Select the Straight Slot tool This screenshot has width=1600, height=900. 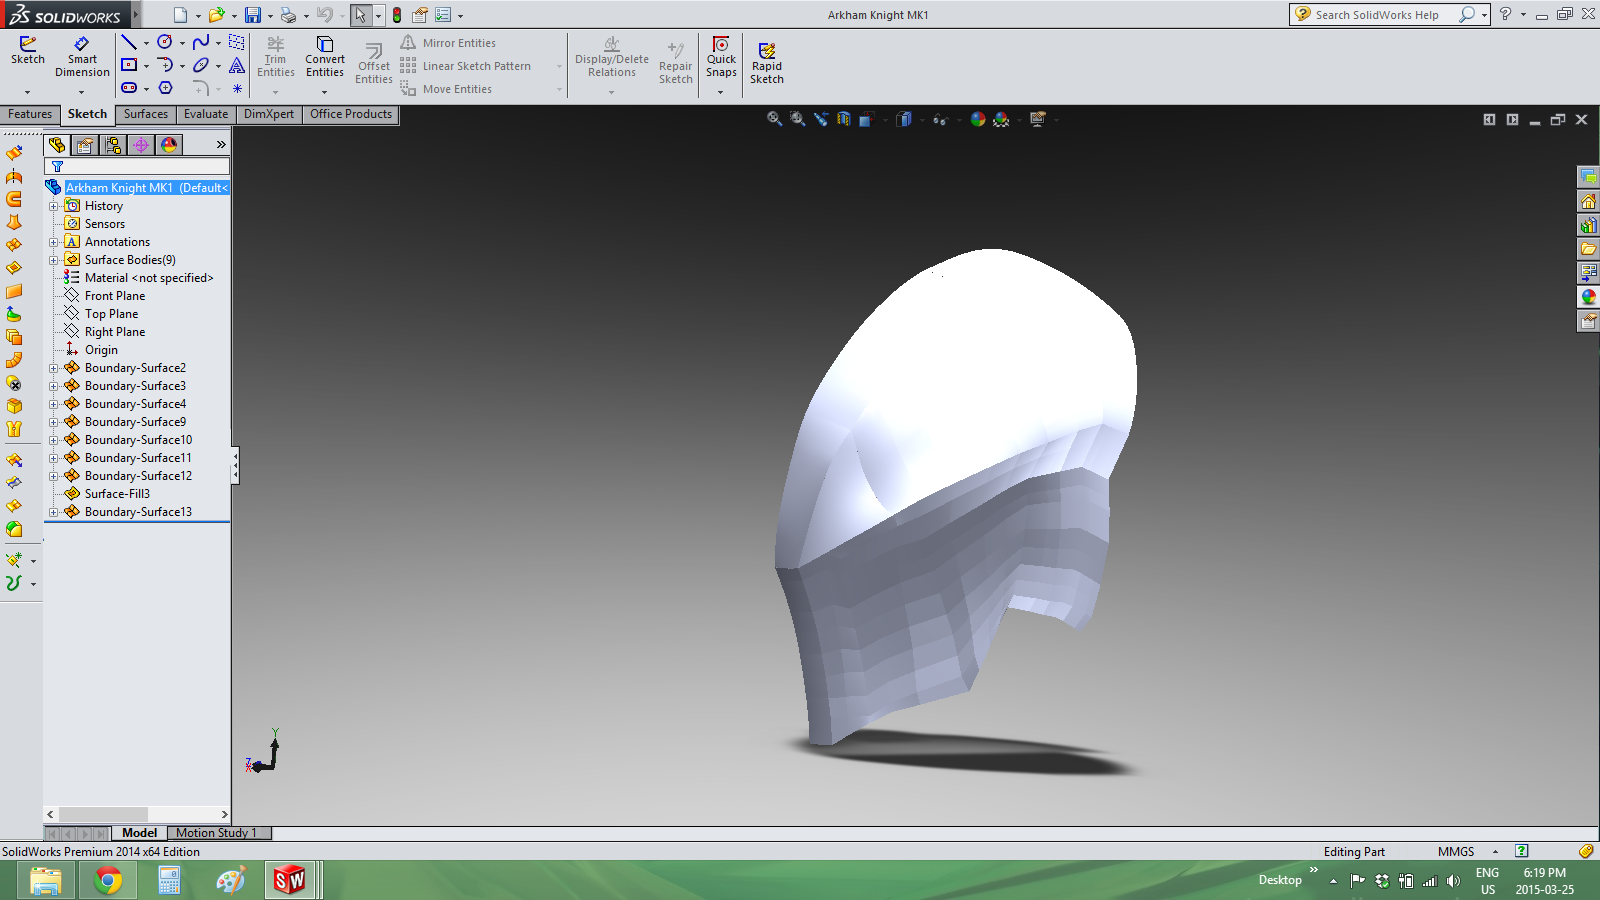click(129, 88)
